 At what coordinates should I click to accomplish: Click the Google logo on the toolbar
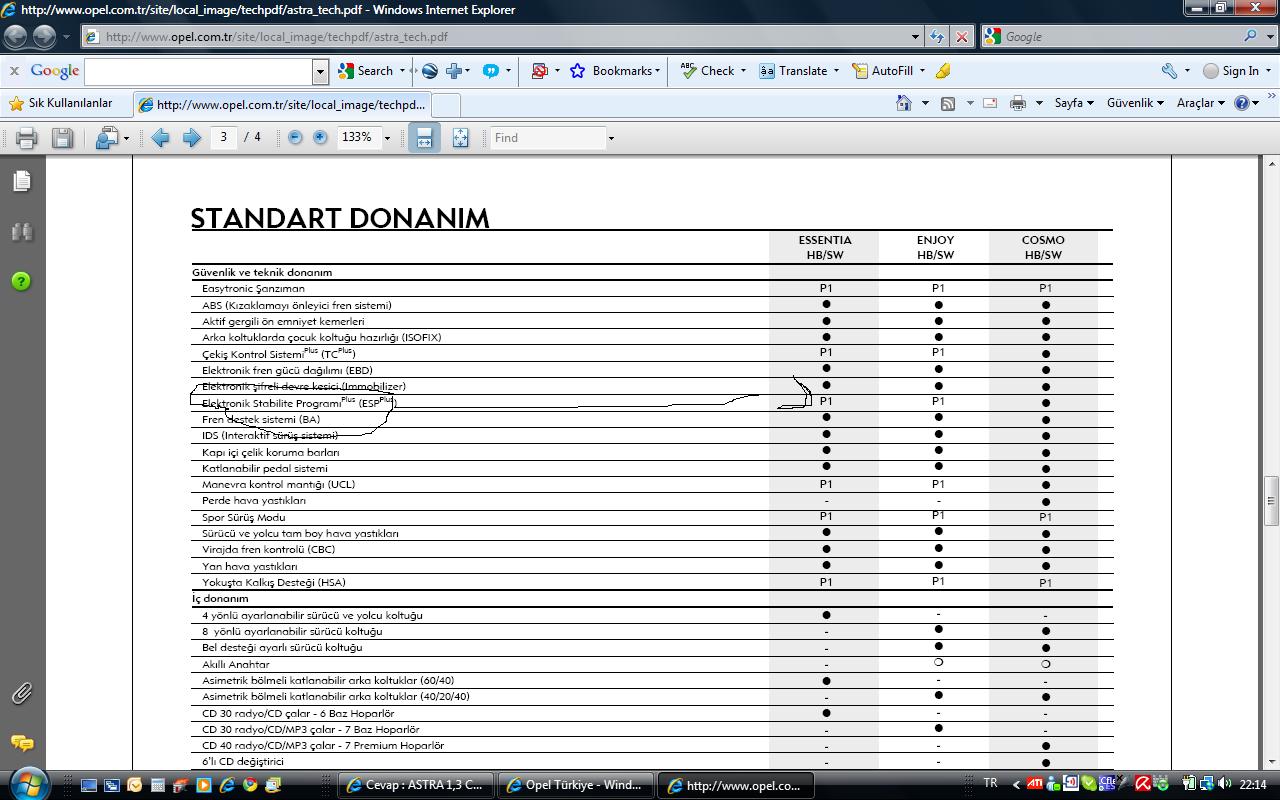(x=55, y=71)
